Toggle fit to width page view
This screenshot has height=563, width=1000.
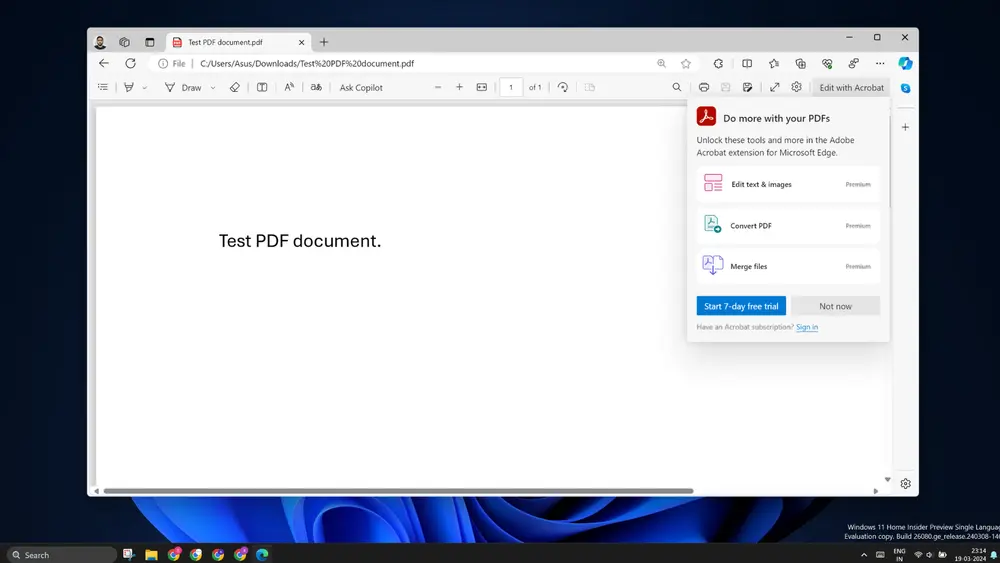pyautogui.click(x=482, y=87)
